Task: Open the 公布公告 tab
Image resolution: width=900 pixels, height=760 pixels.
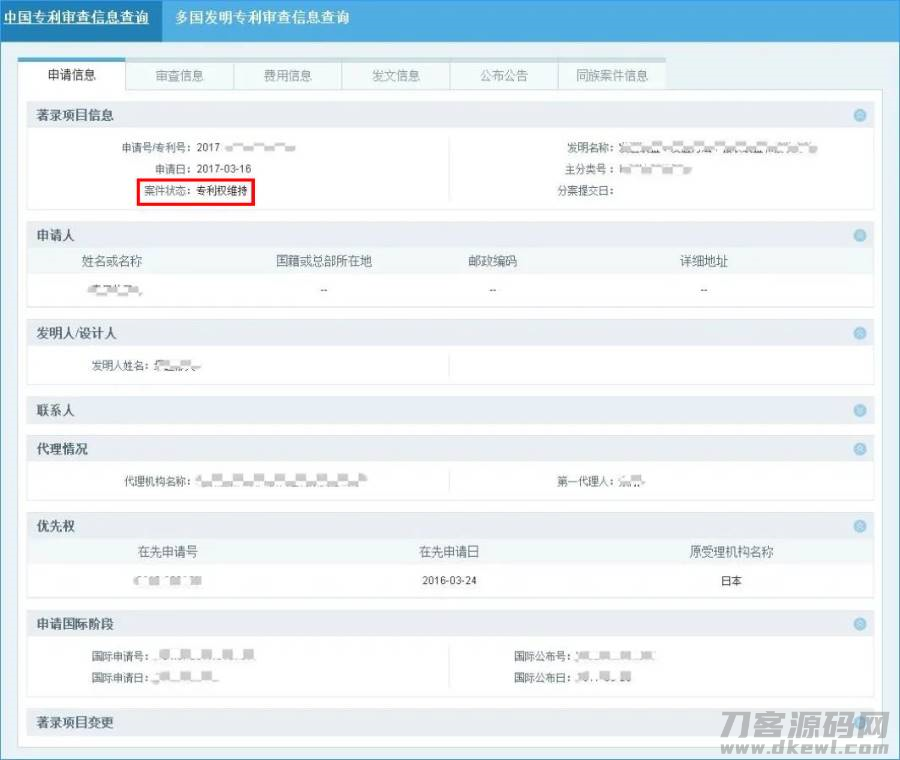Action: (504, 75)
